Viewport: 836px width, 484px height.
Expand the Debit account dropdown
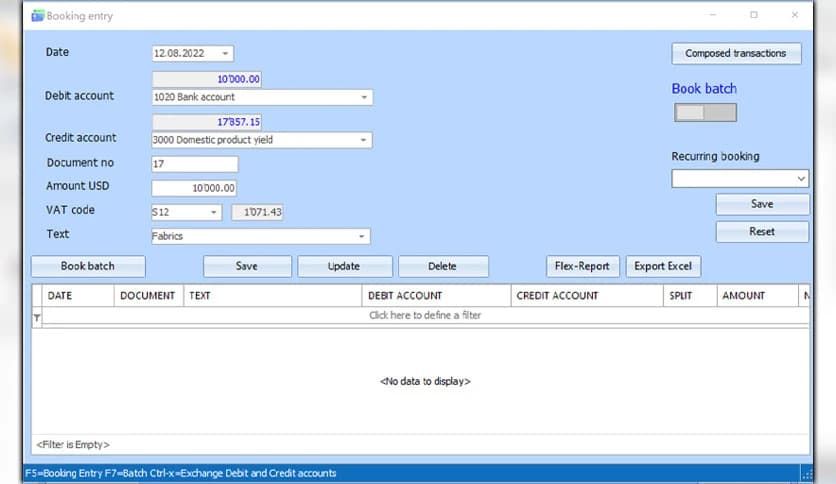pyautogui.click(x=364, y=97)
